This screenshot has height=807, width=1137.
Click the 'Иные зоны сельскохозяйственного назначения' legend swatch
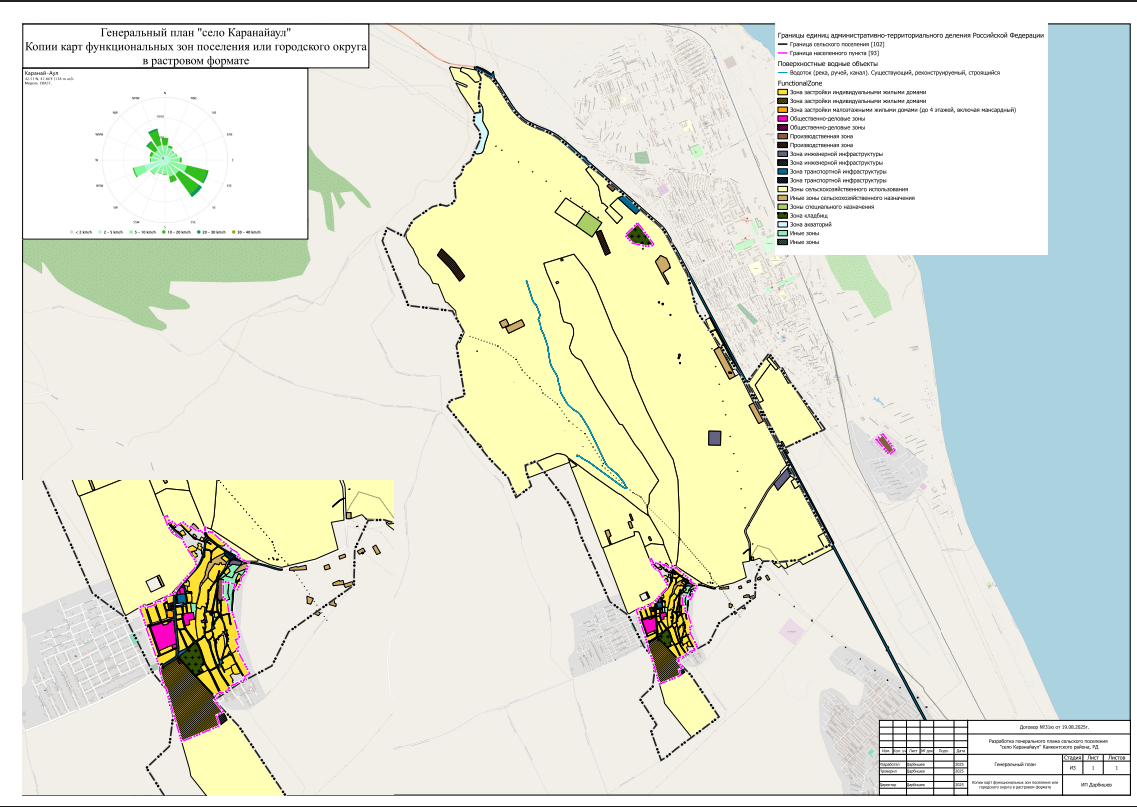[783, 198]
